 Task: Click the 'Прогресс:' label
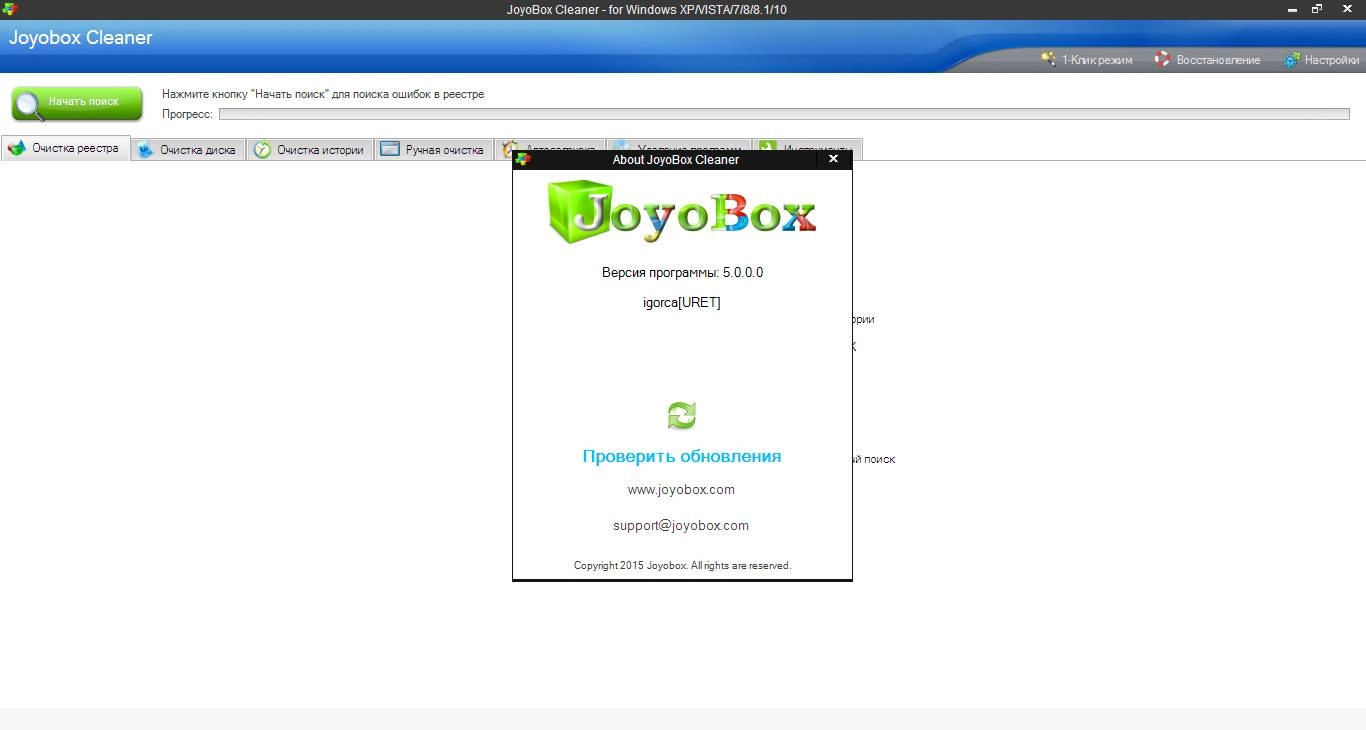187,114
